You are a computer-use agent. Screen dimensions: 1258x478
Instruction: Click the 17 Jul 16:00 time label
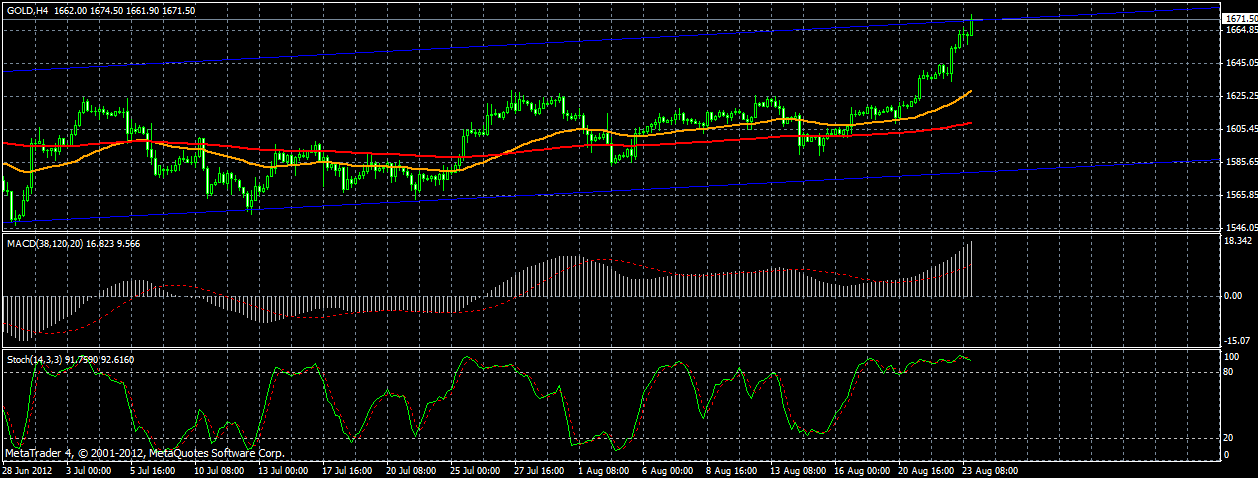point(346,468)
